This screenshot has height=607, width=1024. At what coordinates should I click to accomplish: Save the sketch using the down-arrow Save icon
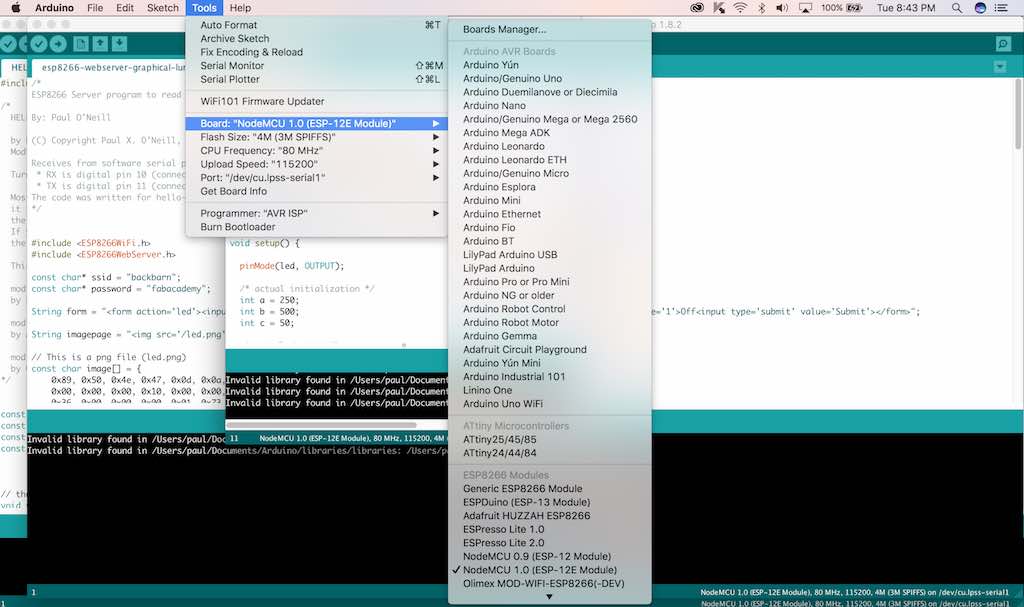(x=119, y=44)
